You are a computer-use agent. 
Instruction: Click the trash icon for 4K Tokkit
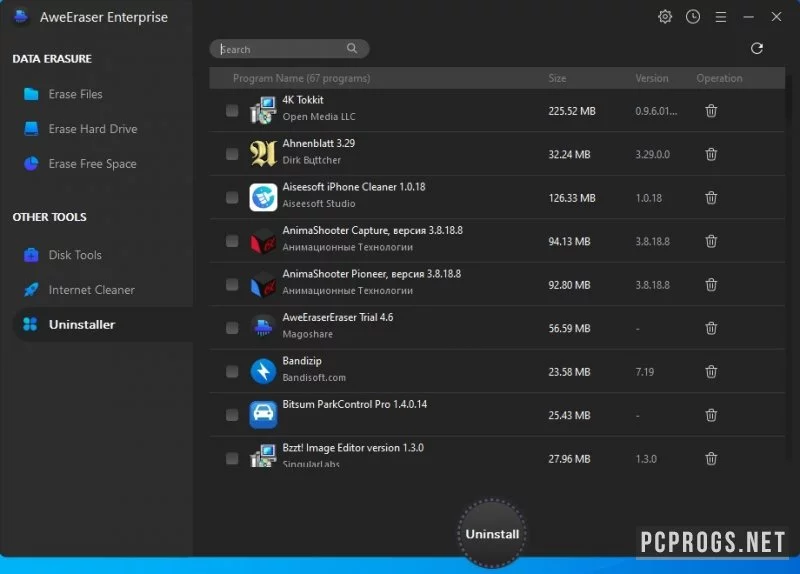pyautogui.click(x=711, y=111)
